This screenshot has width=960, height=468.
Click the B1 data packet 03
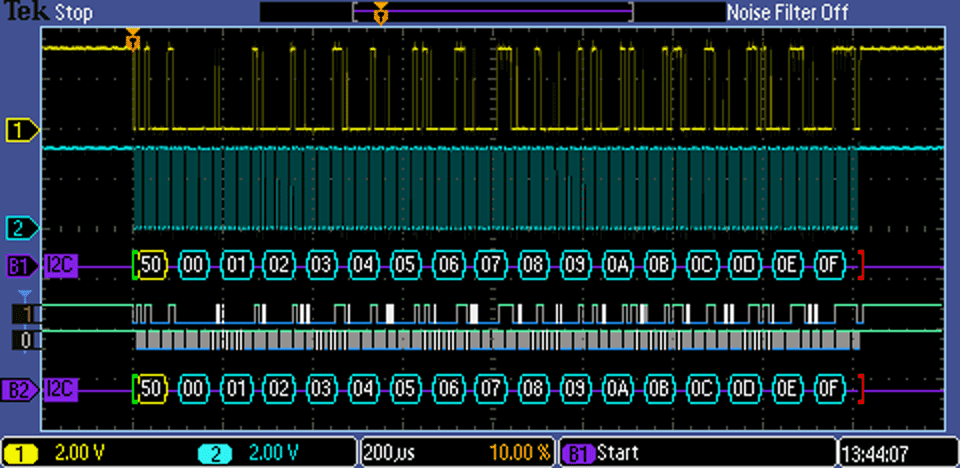[321, 265]
